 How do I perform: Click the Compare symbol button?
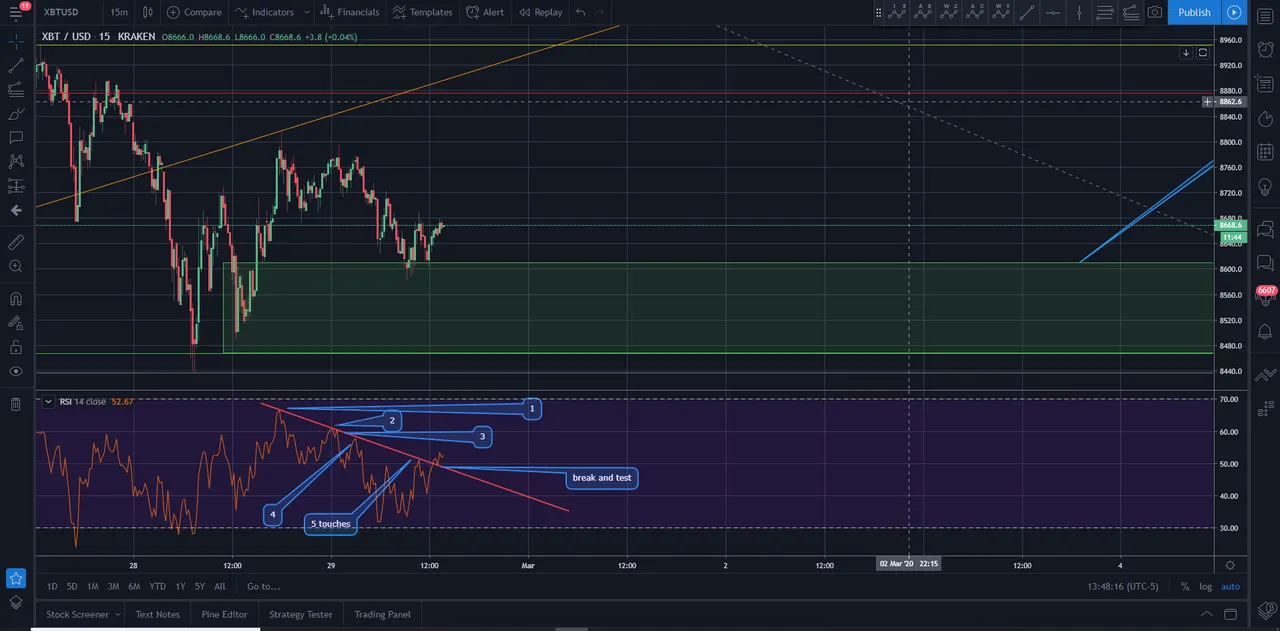(x=194, y=12)
